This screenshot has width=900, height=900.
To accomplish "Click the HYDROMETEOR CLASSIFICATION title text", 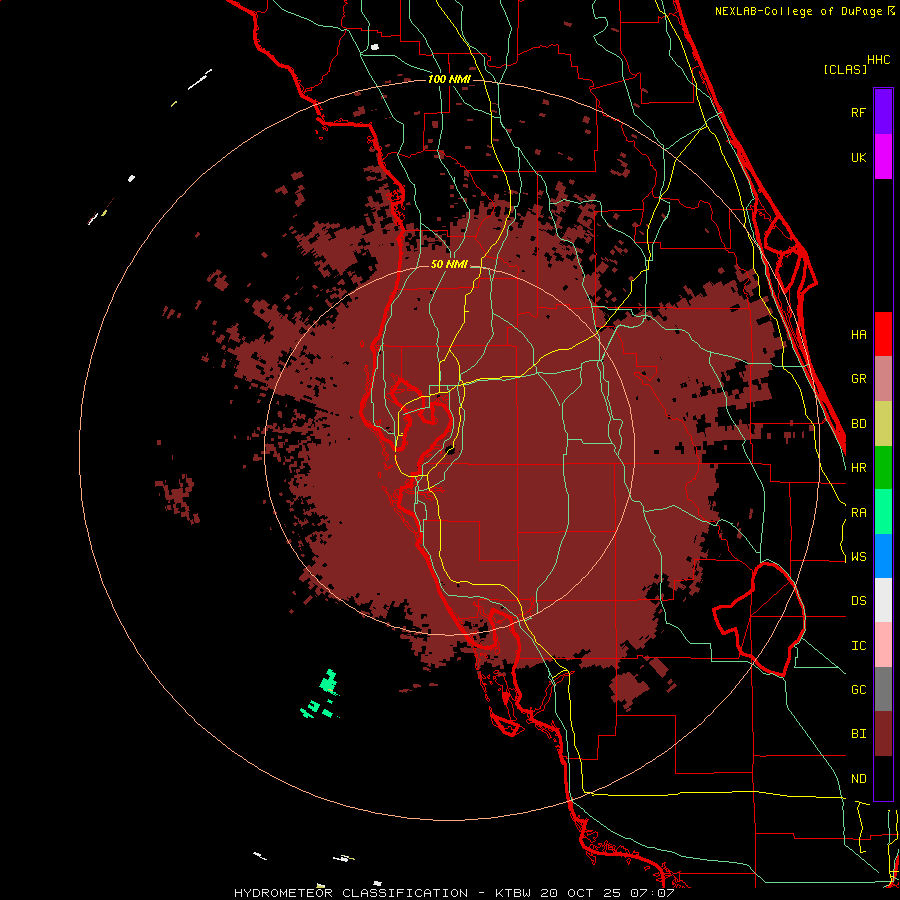I will (x=351, y=893).
